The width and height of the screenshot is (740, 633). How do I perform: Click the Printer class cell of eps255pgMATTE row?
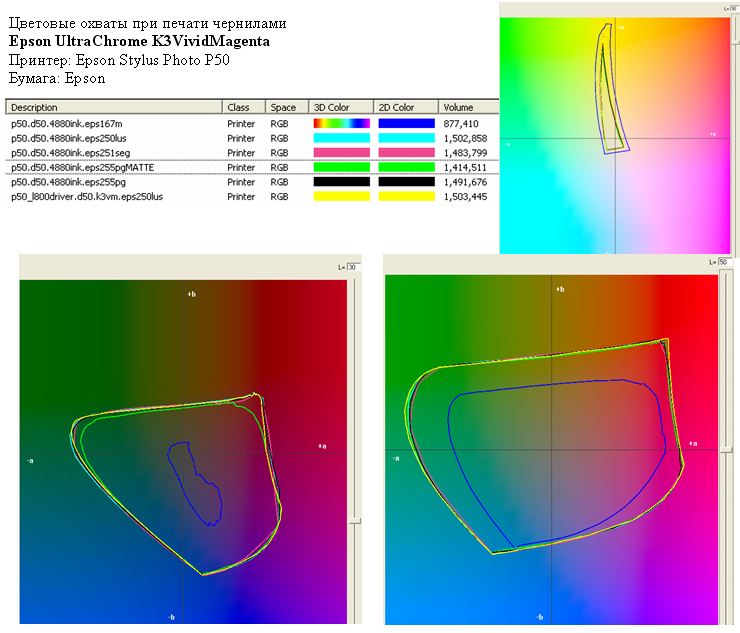click(241, 168)
